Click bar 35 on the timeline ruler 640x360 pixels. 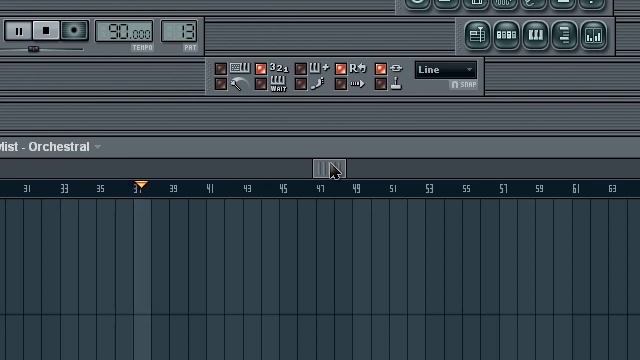click(x=100, y=189)
